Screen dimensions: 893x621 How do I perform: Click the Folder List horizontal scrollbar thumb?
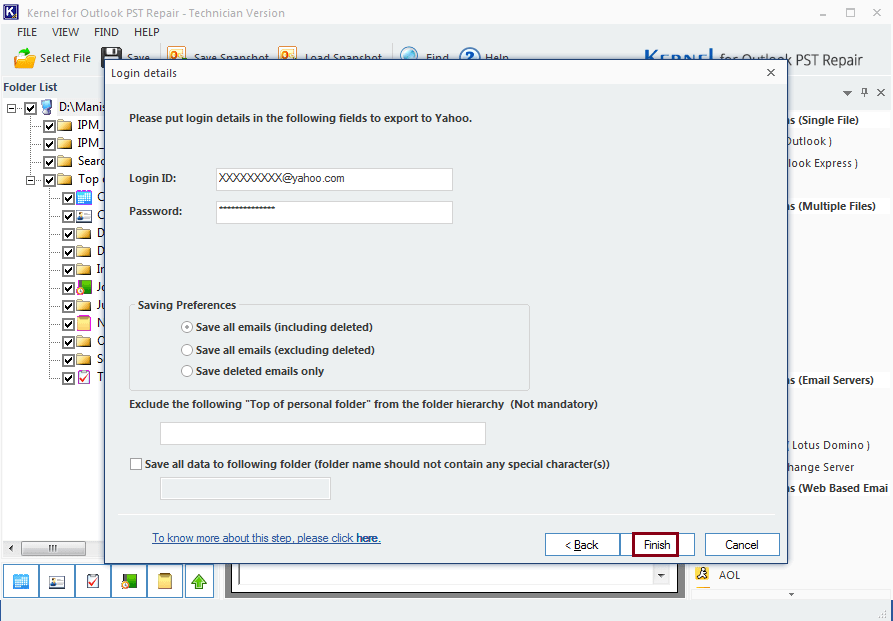(x=54, y=549)
